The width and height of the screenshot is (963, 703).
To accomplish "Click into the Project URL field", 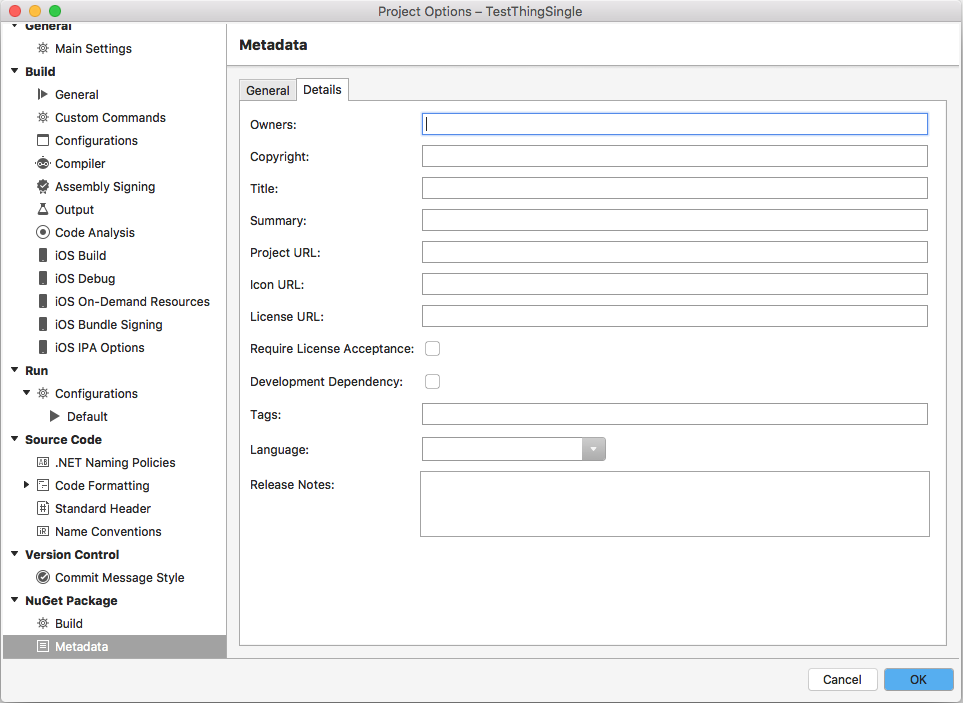I will (674, 252).
